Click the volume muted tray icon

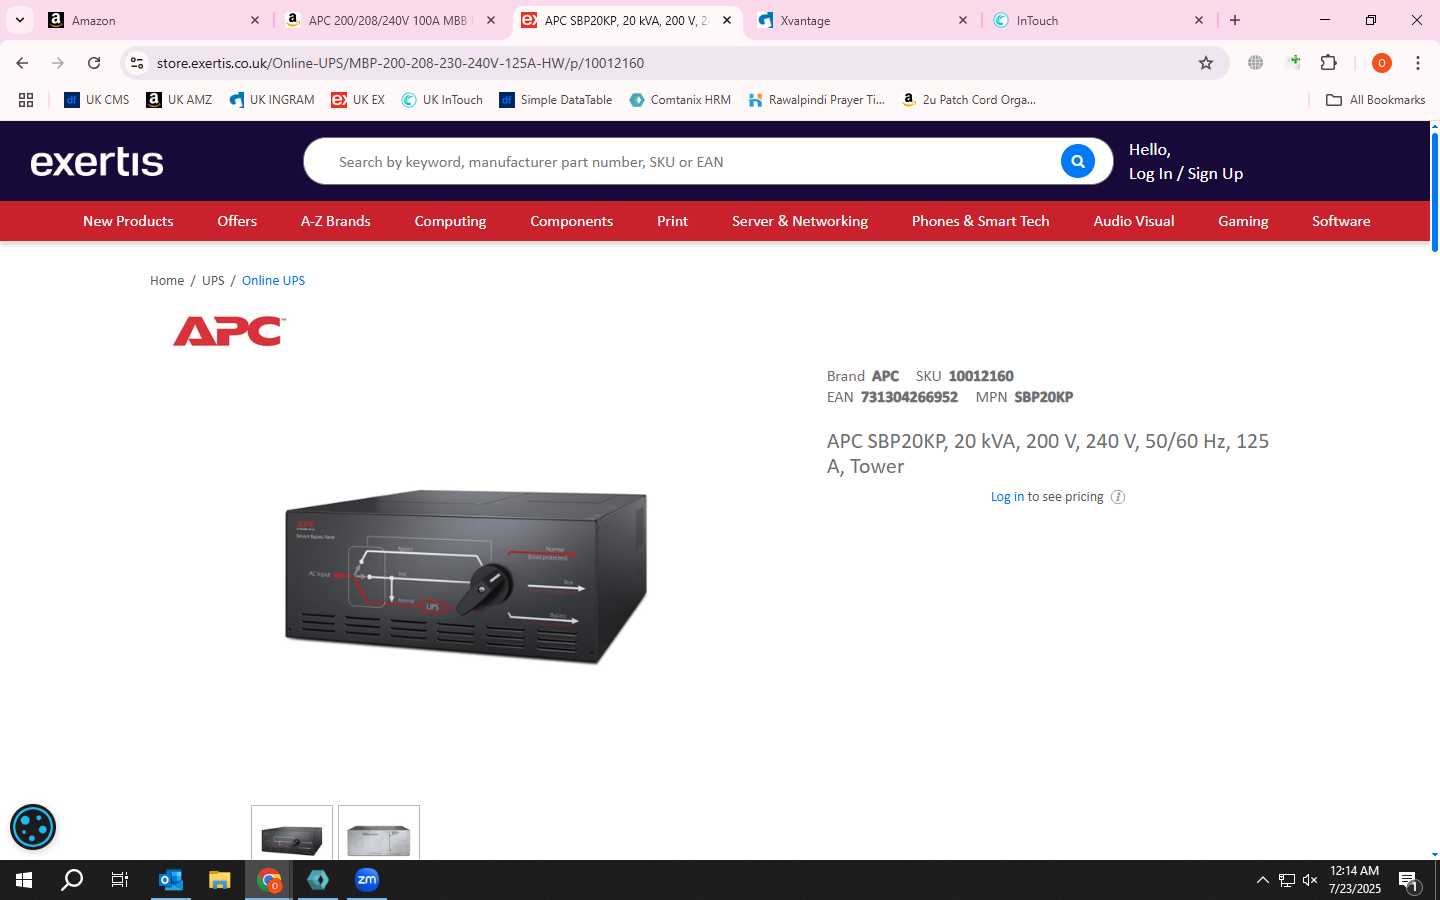[x=1310, y=880]
